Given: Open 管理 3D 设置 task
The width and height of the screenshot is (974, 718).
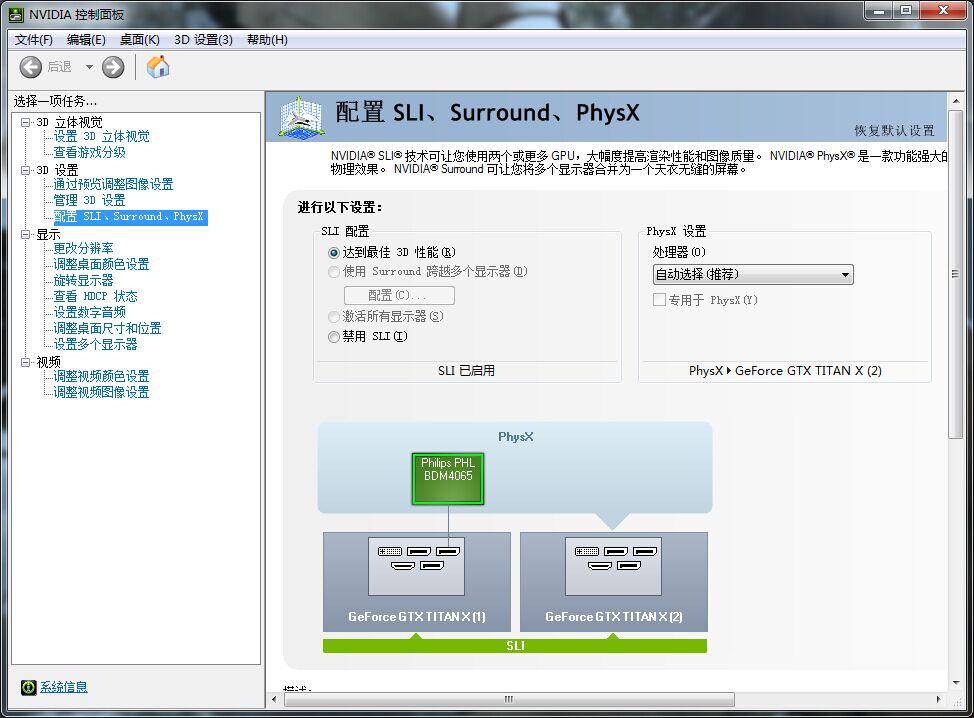Looking at the screenshot, I should tap(89, 201).
